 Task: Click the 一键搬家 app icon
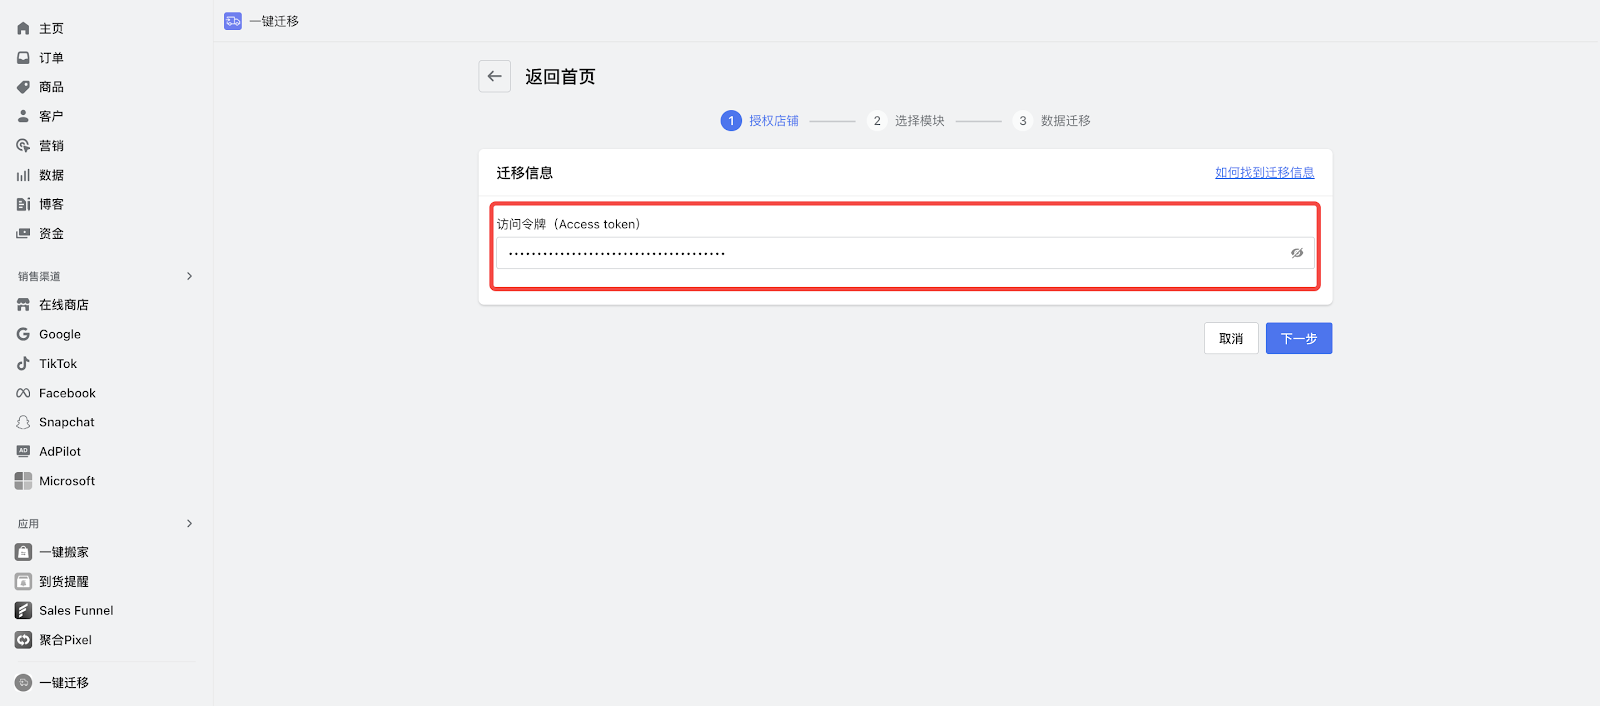coord(23,552)
